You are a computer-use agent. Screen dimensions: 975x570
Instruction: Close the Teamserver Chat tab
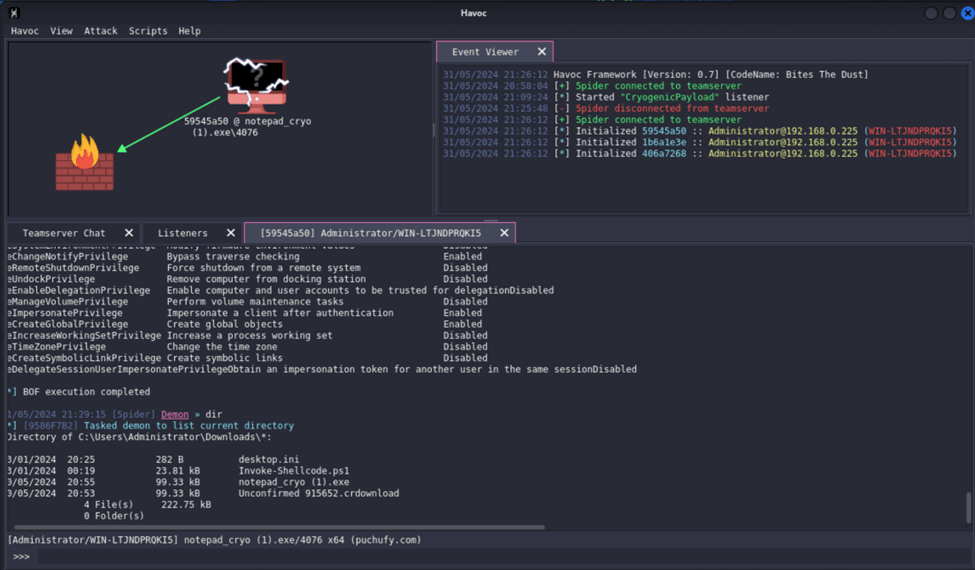click(x=129, y=233)
